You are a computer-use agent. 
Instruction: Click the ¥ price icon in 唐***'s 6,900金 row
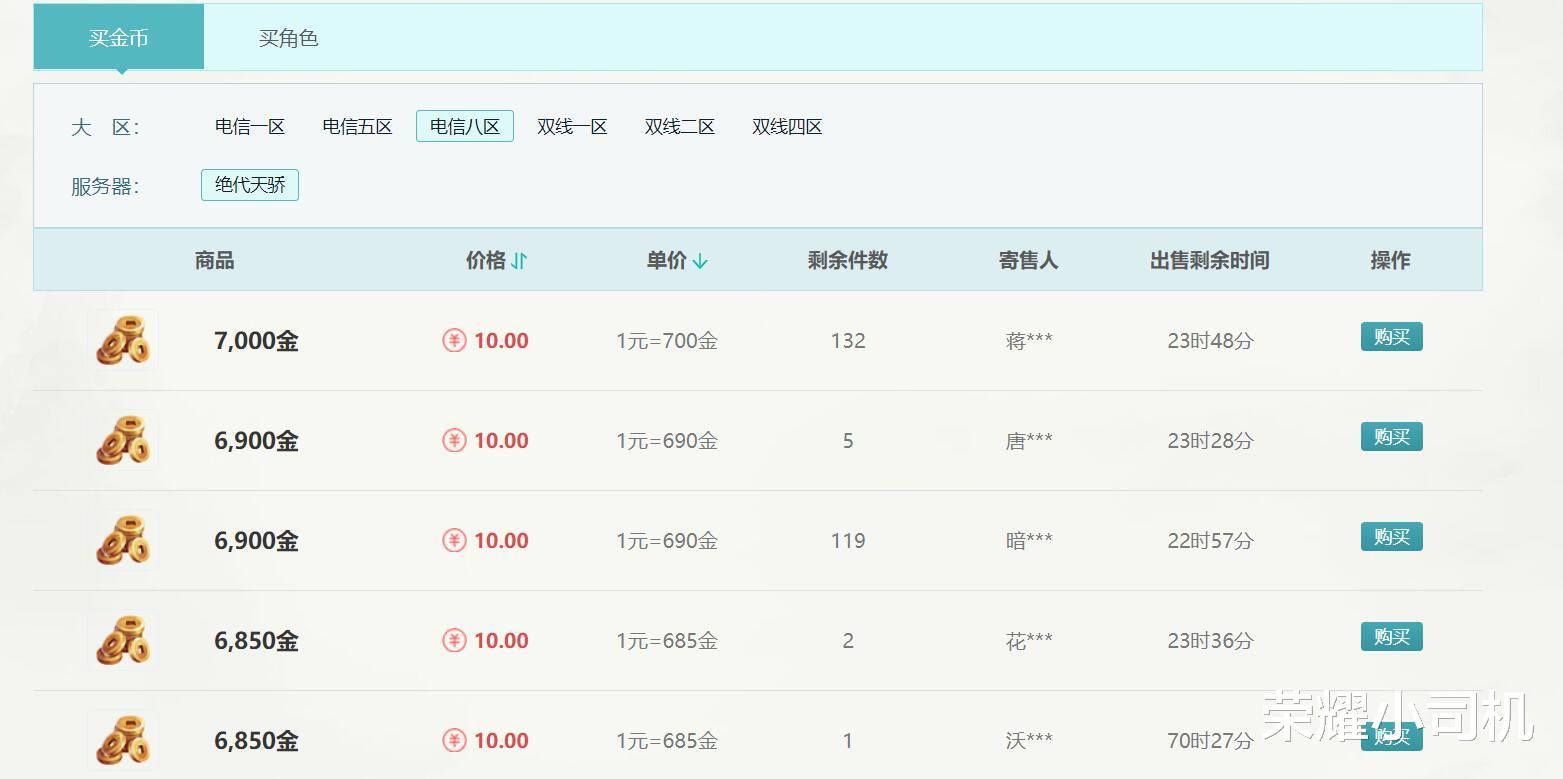pyautogui.click(x=453, y=440)
